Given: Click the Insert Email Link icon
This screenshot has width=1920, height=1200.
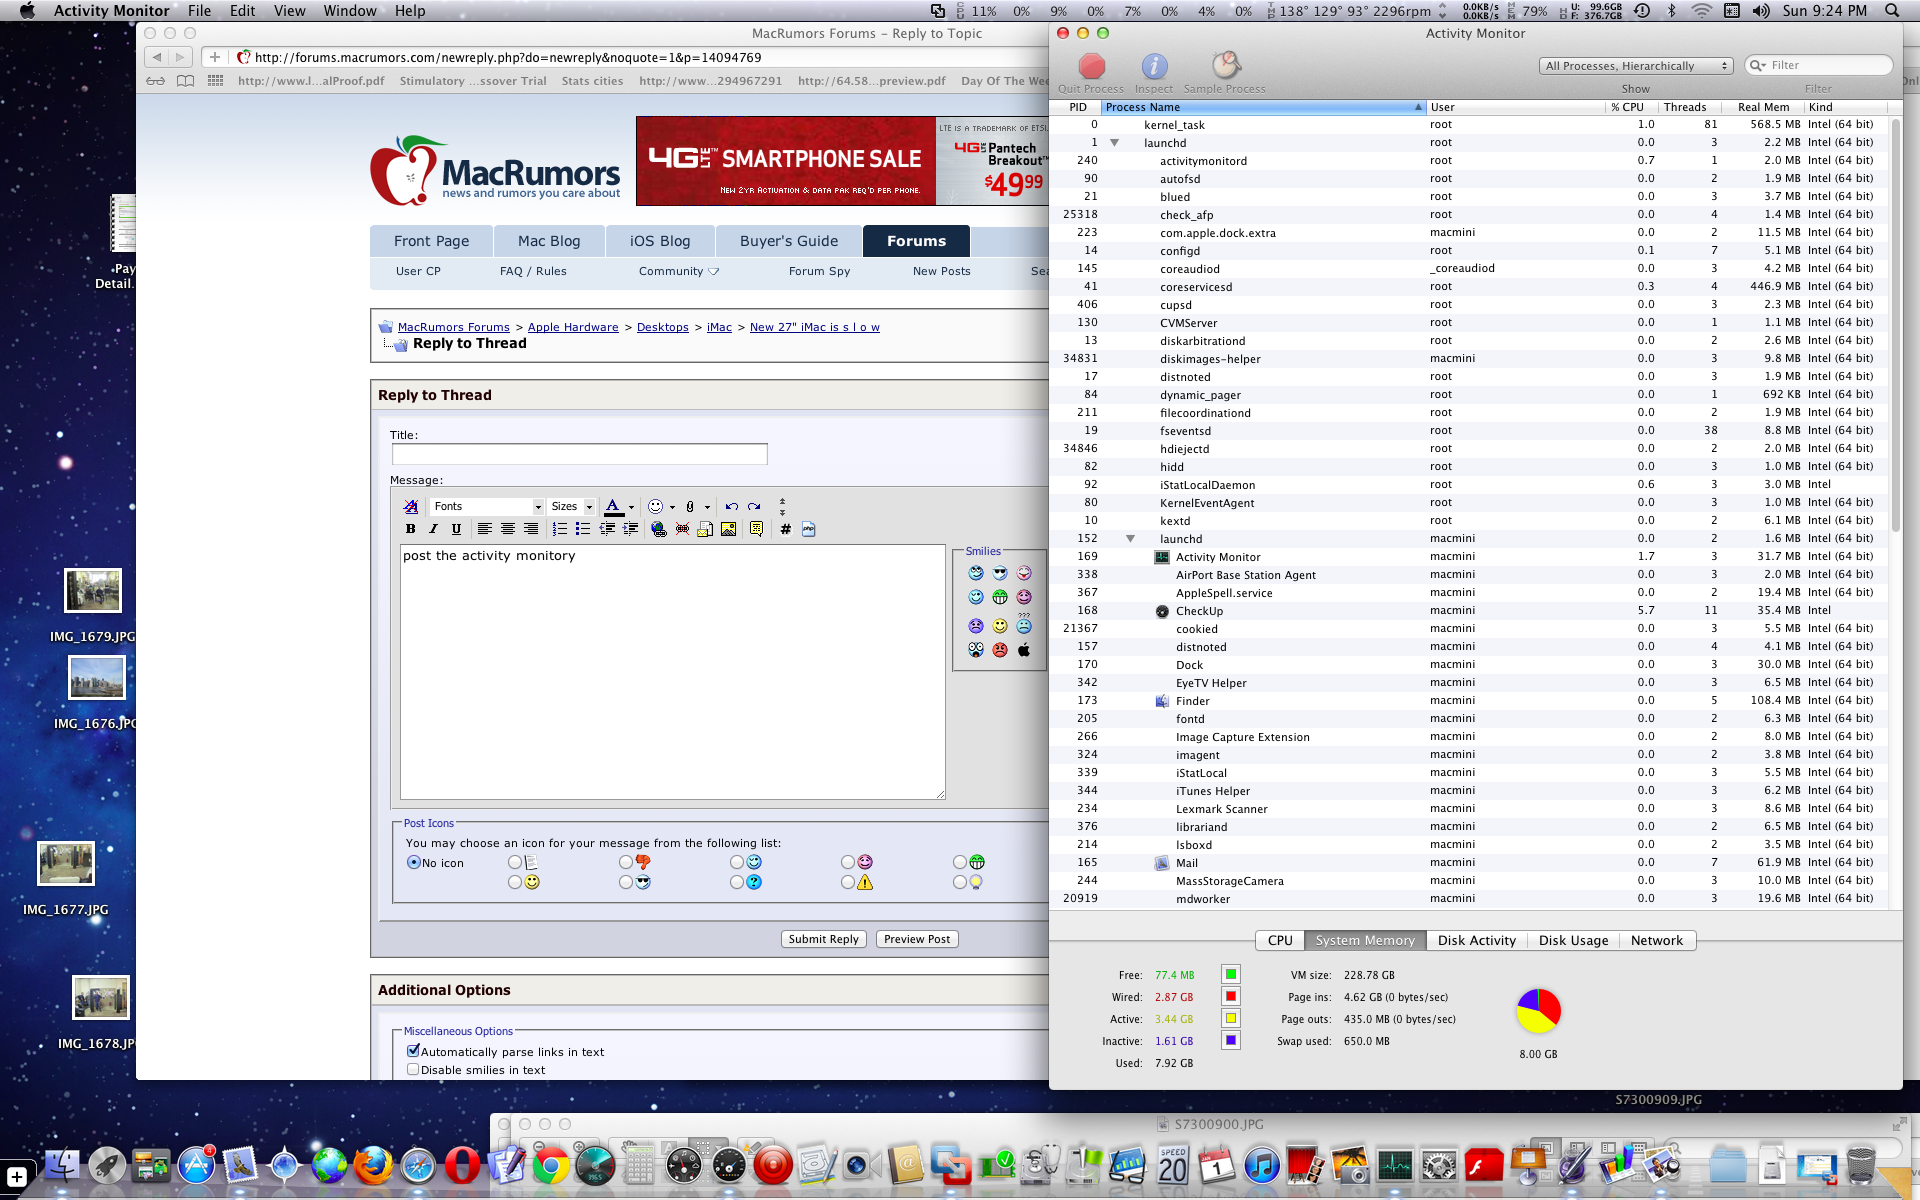Looking at the screenshot, I should click(x=705, y=529).
